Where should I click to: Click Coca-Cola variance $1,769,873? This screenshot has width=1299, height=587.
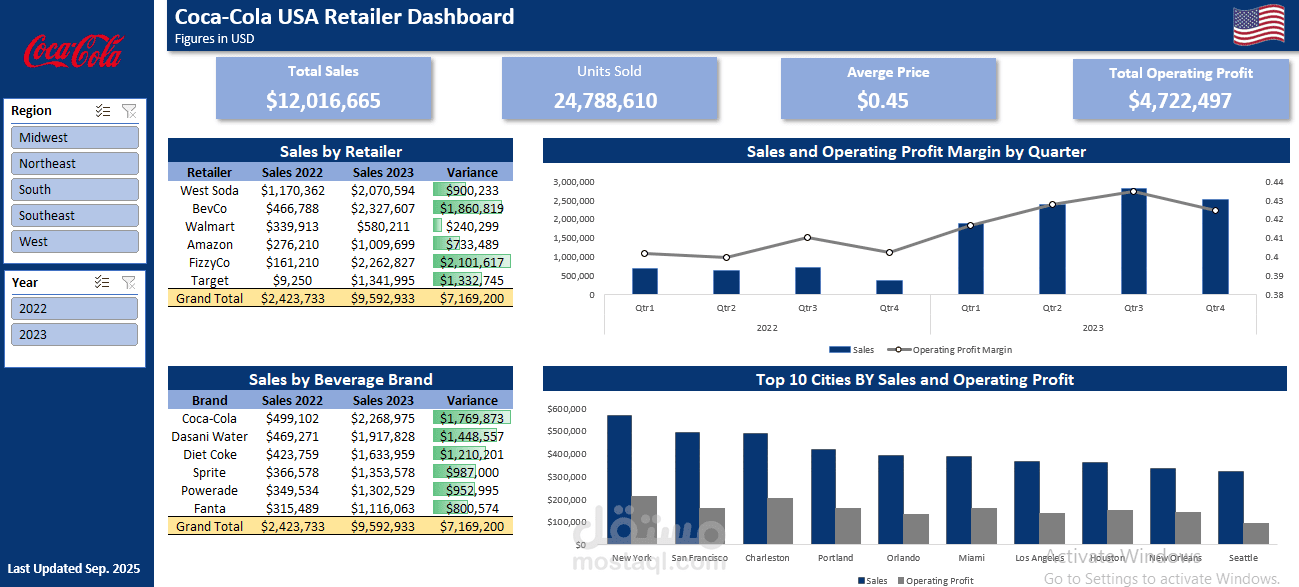pos(472,418)
